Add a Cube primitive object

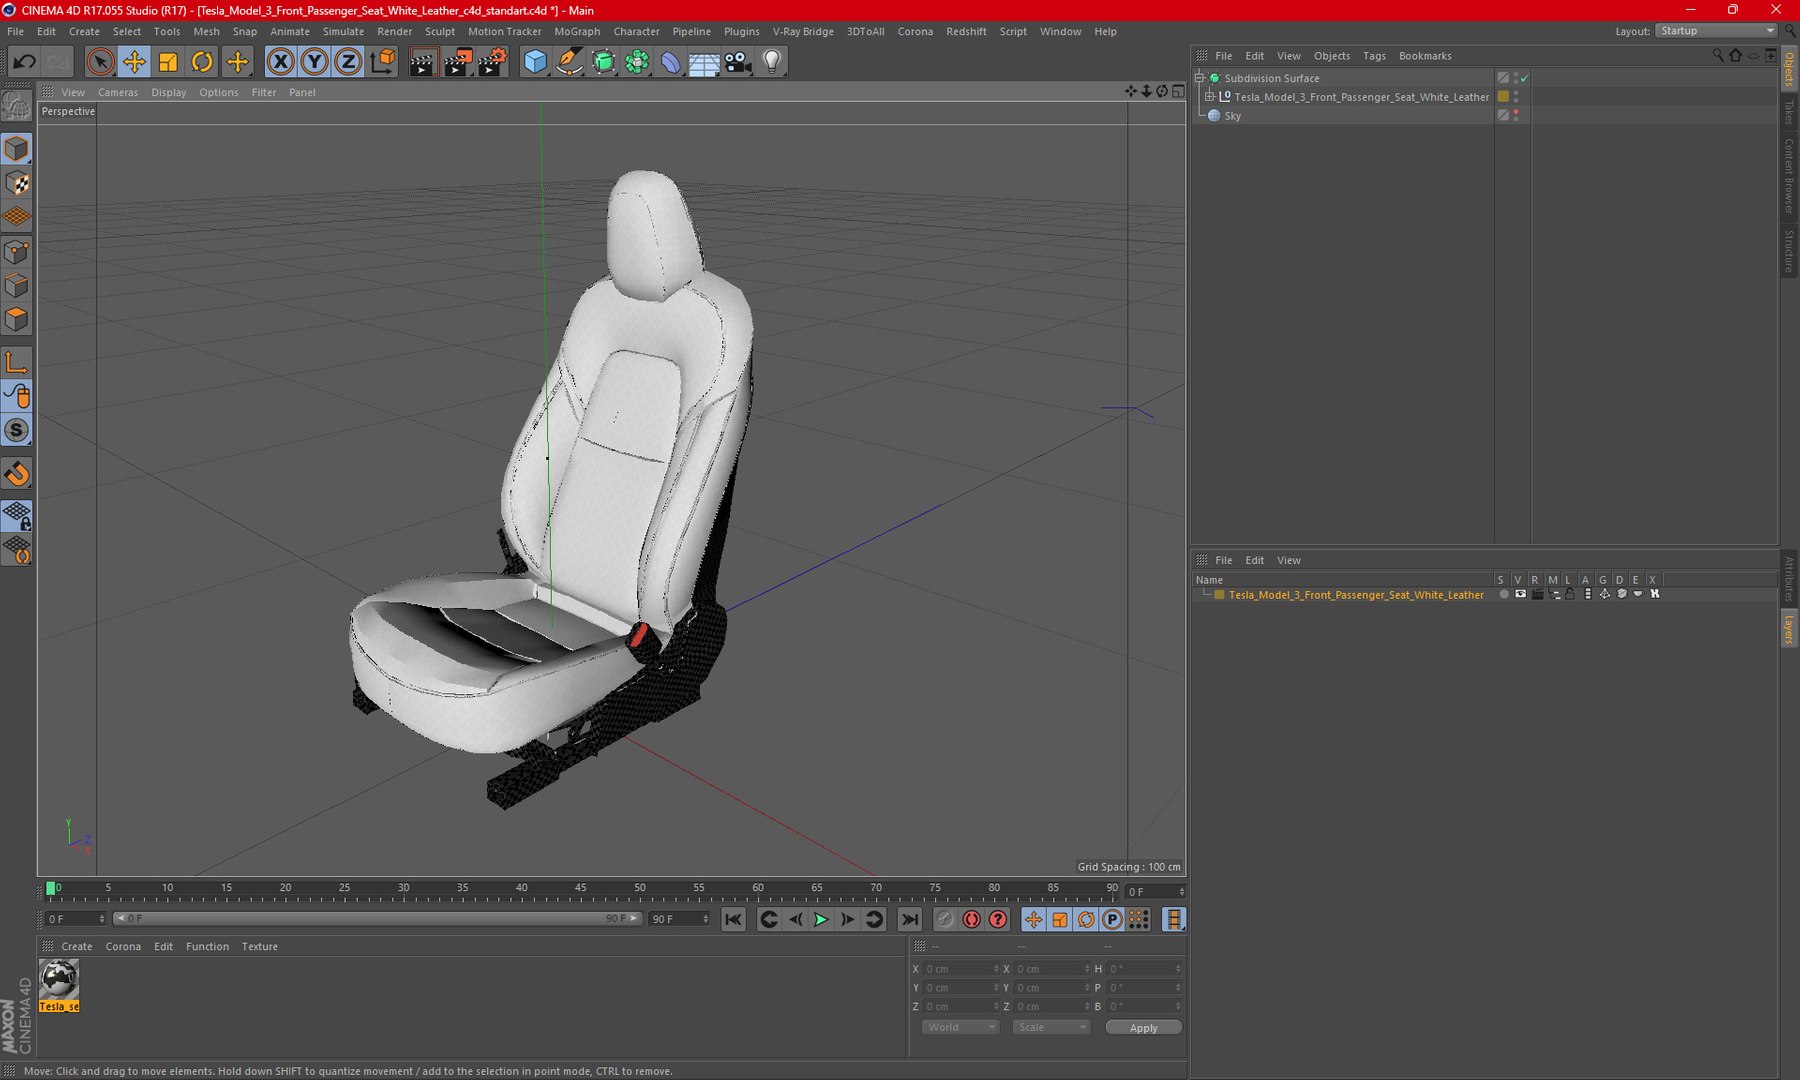coord(535,62)
